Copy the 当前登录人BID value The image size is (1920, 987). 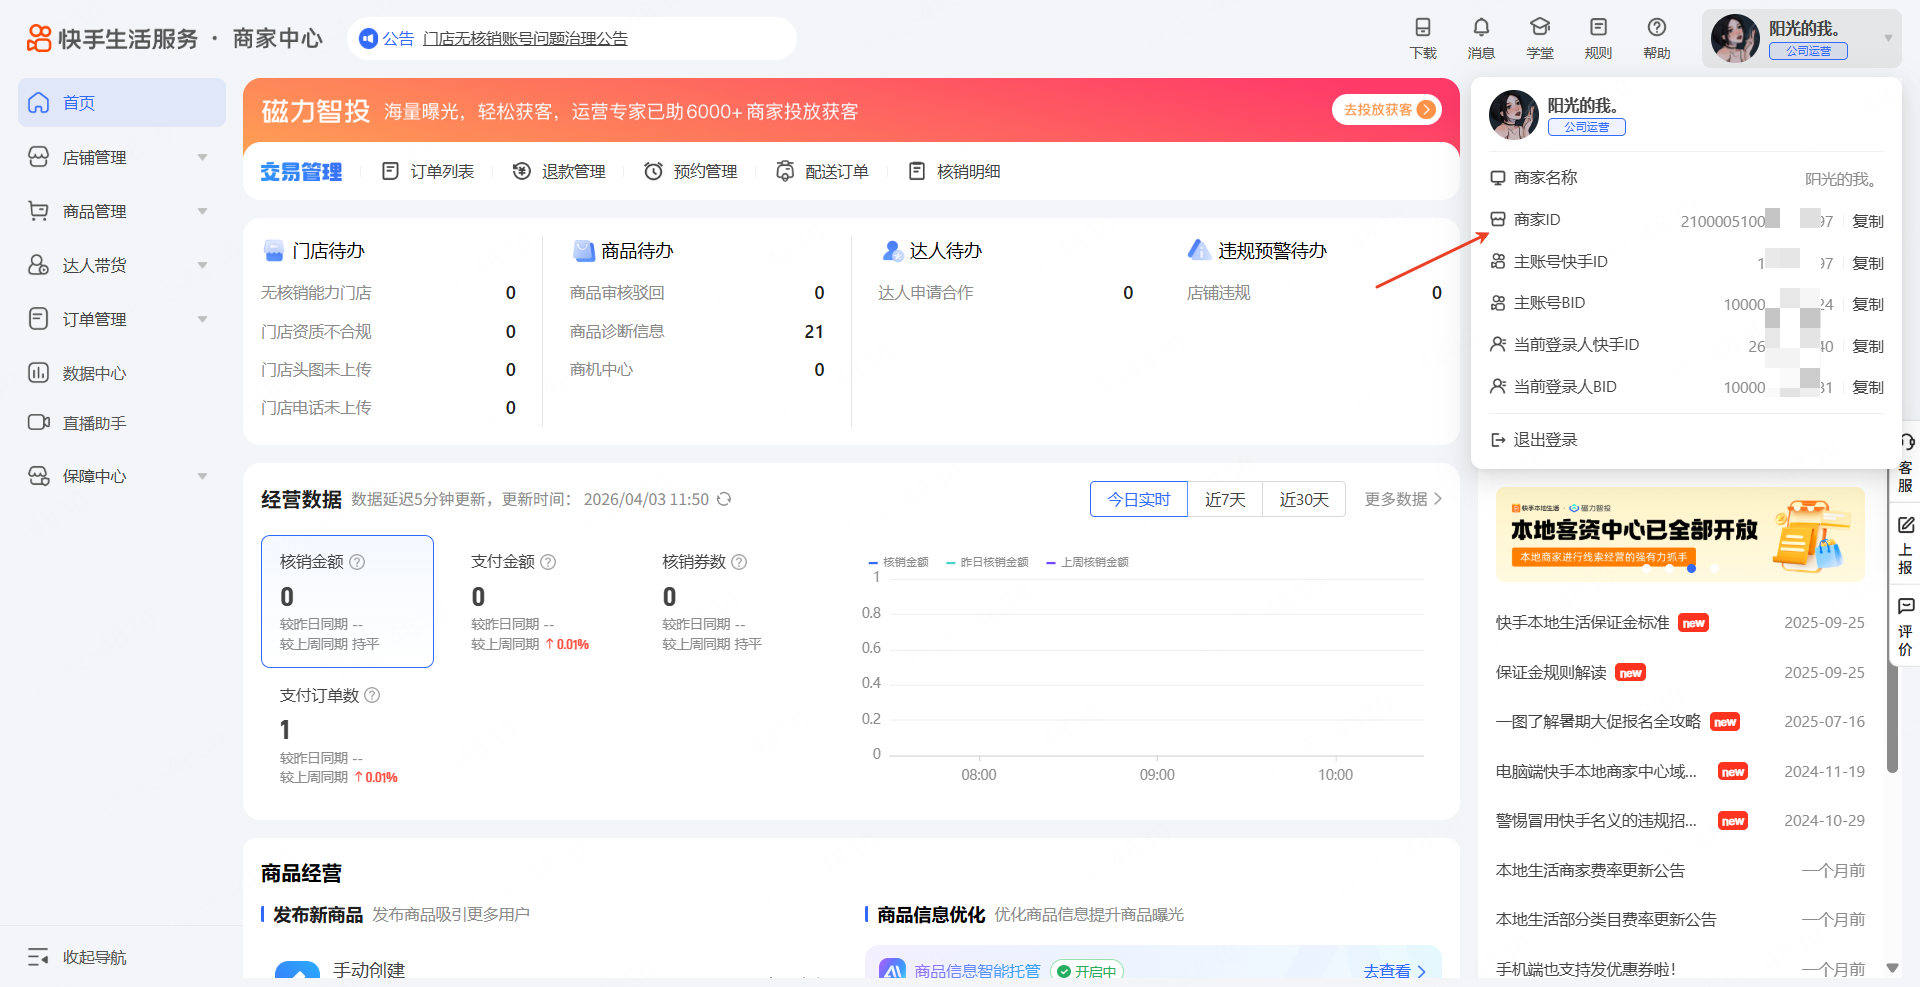click(x=1868, y=387)
